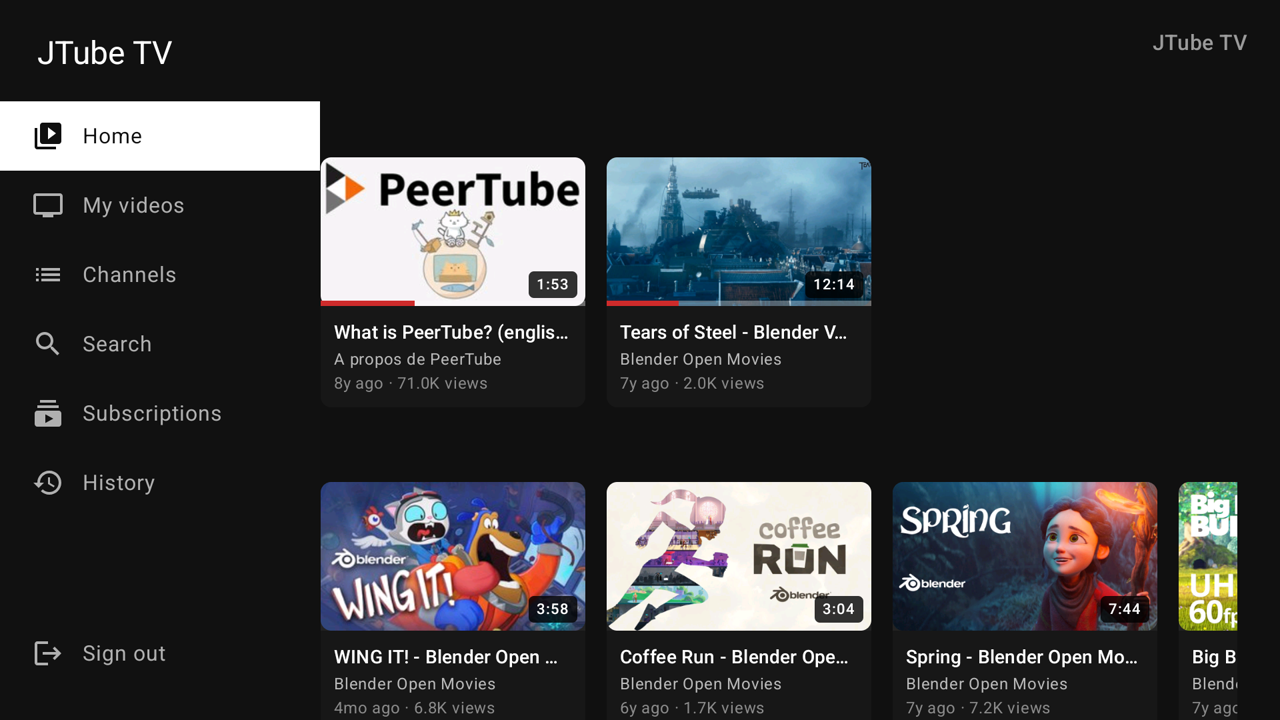This screenshot has height=720, width=1280.
Task: Open the Spring Blender Open Movie thumbnail
Action: [x=1025, y=556]
